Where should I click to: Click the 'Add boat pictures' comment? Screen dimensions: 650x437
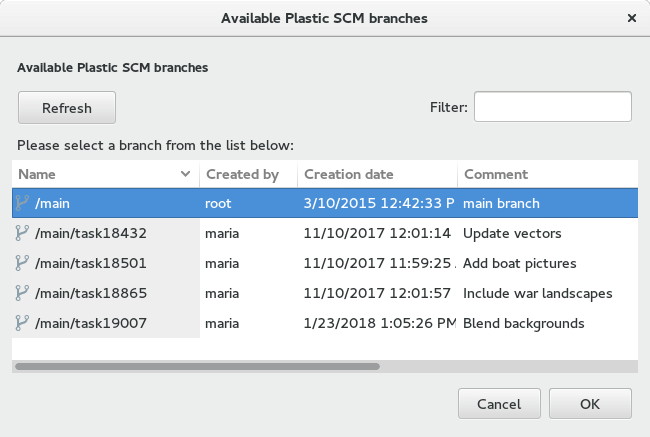(519, 263)
